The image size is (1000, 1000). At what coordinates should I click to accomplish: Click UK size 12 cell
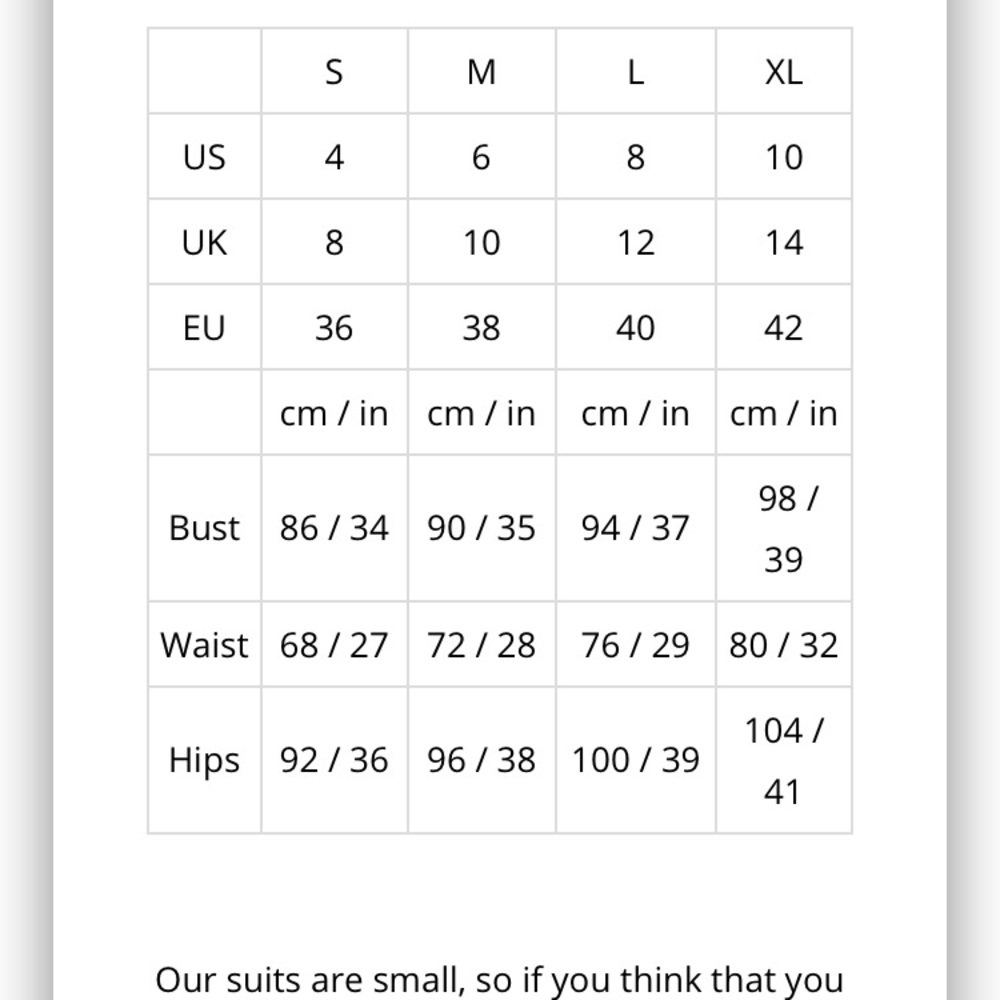pos(636,242)
